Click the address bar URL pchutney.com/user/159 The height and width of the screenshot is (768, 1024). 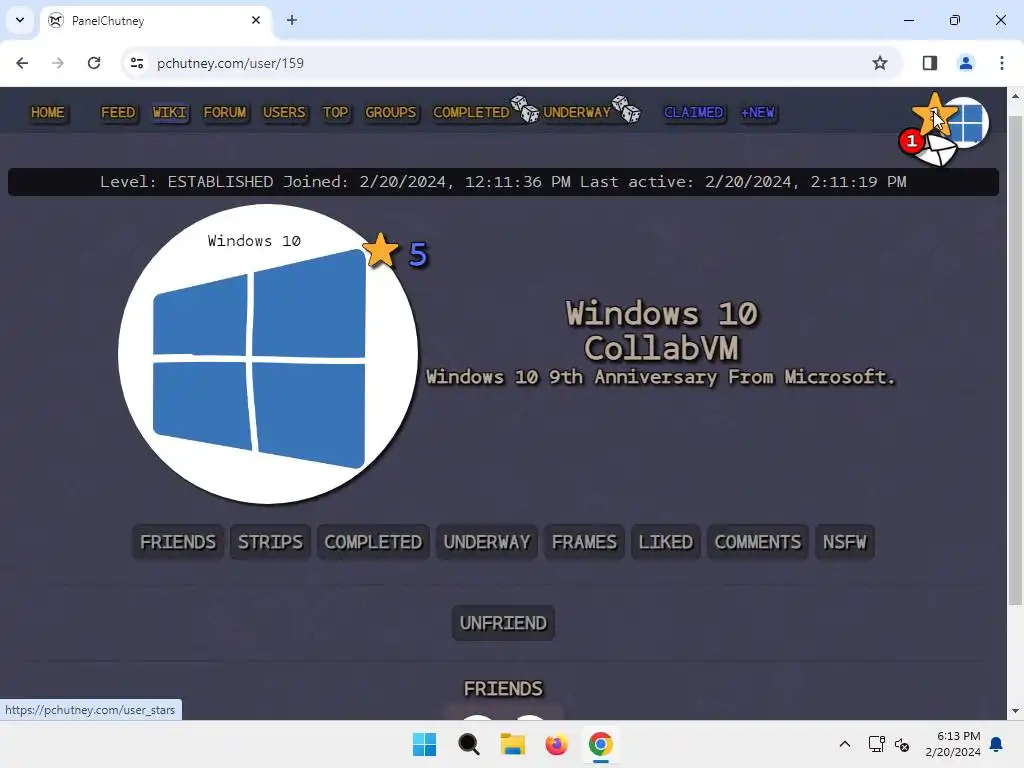[230, 63]
